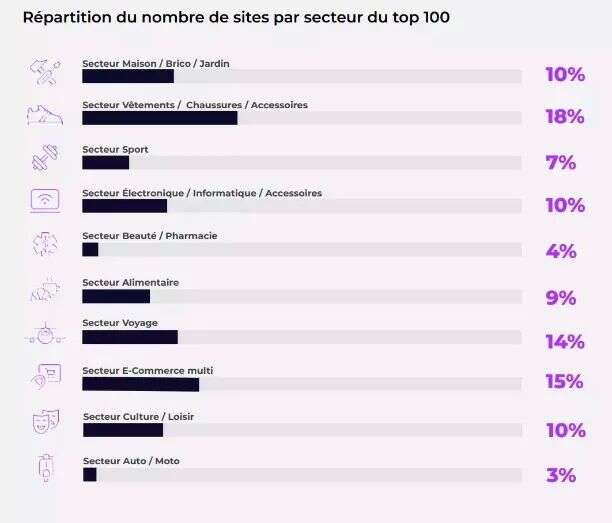Screen dimensions: 612x523
Task: Click the 3% value for Auto / Moto
Action: point(561,475)
